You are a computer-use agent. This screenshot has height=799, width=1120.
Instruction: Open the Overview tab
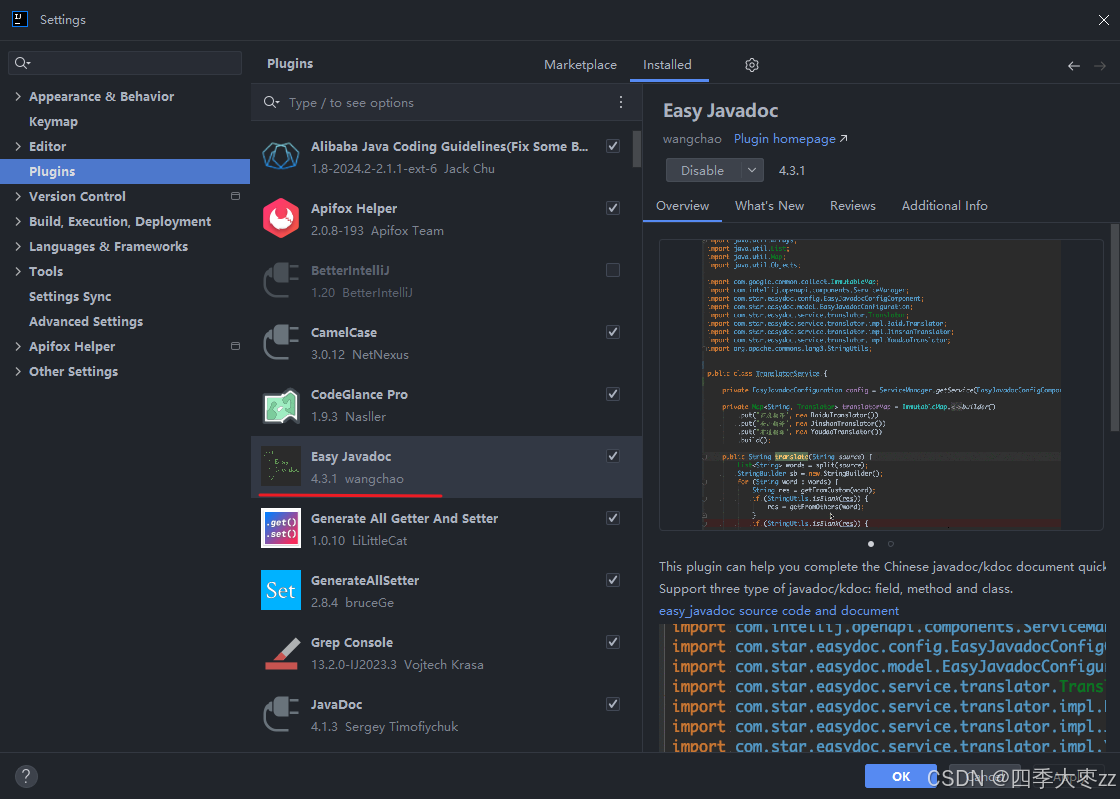click(682, 206)
